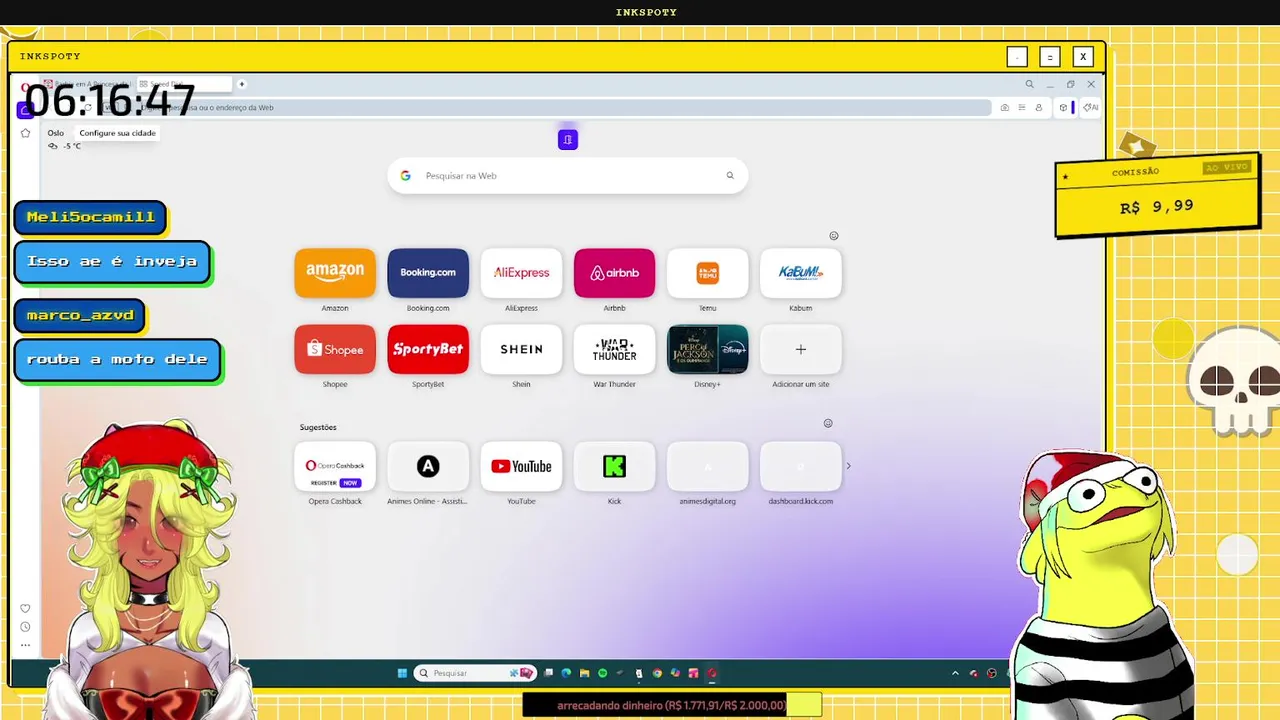Open the Opera GX icon on the taskbar
Image resolution: width=1280 pixels, height=720 pixels.
[711, 673]
